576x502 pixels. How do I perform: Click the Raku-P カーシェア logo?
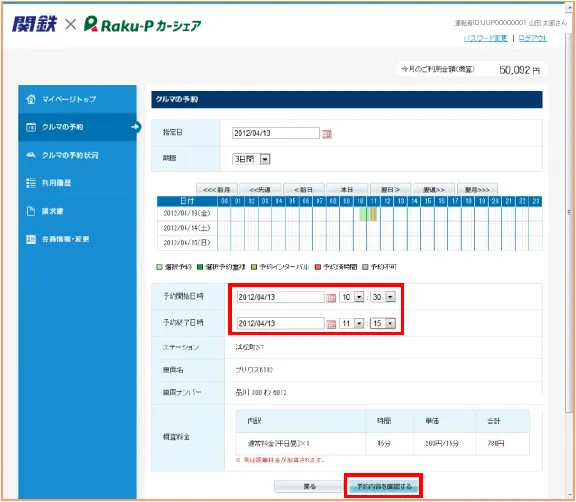(x=143, y=25)
